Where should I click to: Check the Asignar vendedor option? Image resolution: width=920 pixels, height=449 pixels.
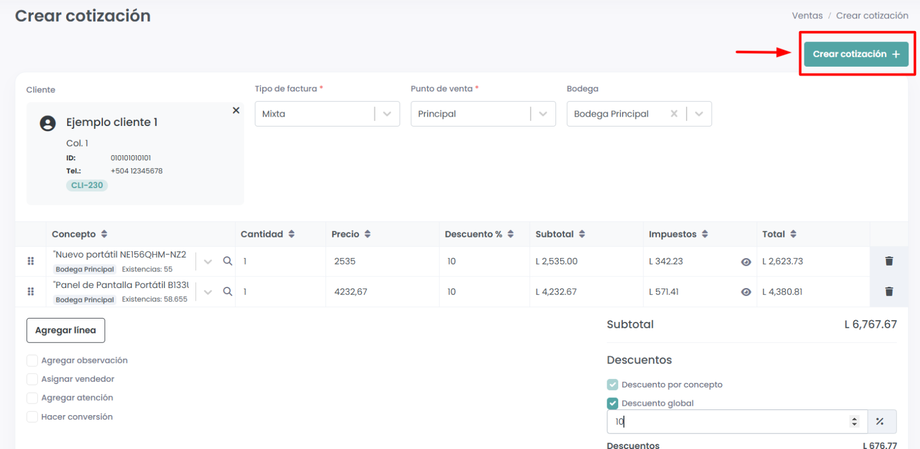(33, 379)
